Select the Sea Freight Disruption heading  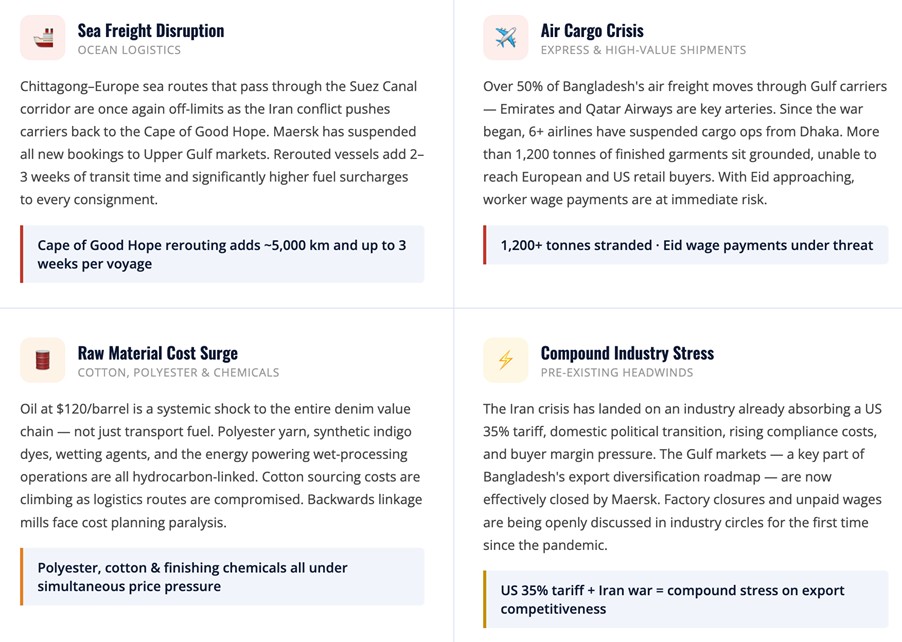tap(151, 30)
